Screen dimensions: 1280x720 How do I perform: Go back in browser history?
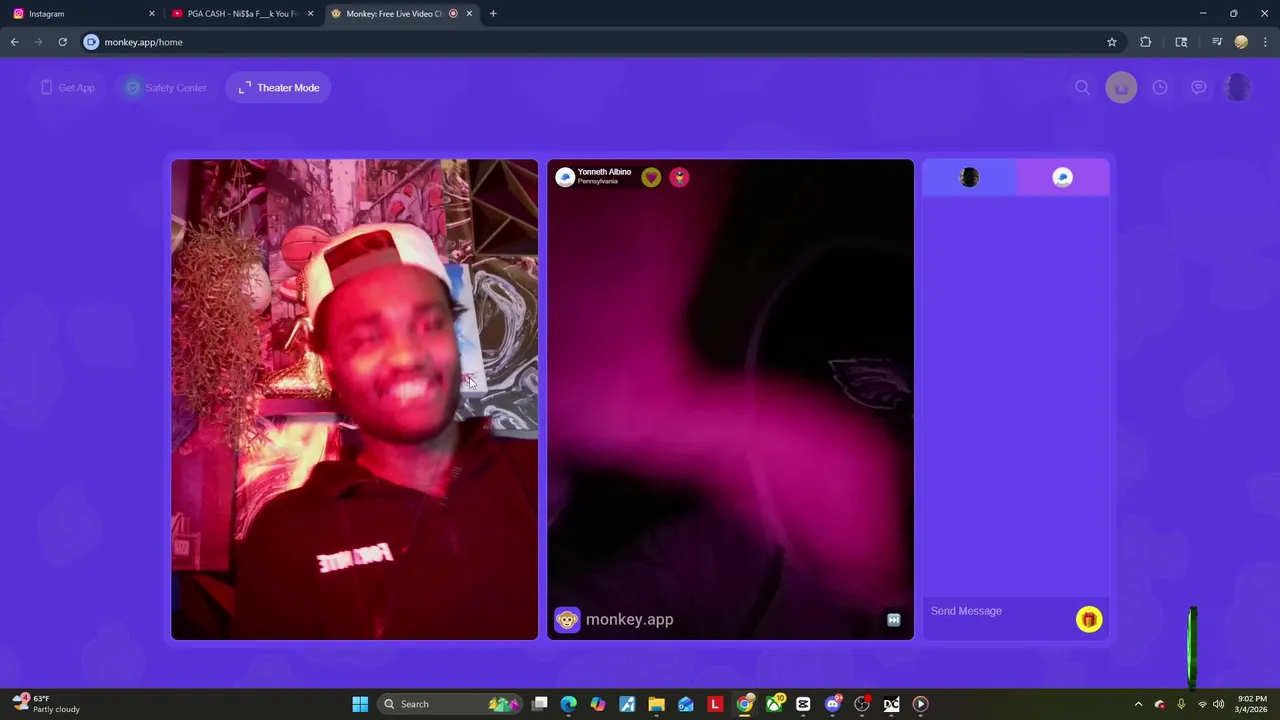[x=14, y=42]
